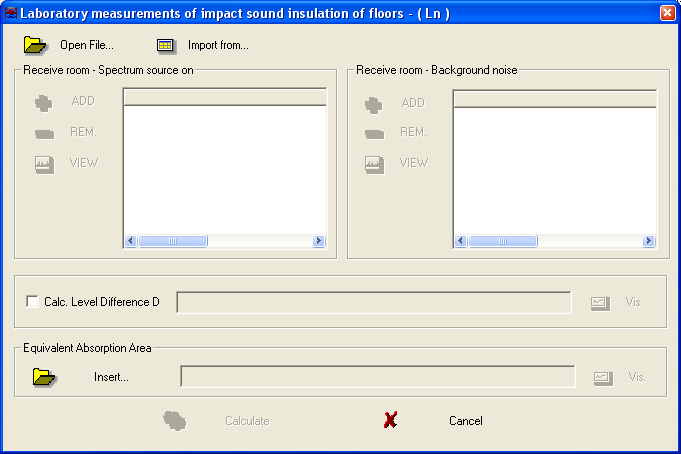The image size is (681, 454).
Task: Click VIEW graph icon in Spectrum source on
Action: pyautogui.click(x=44, y=165)
